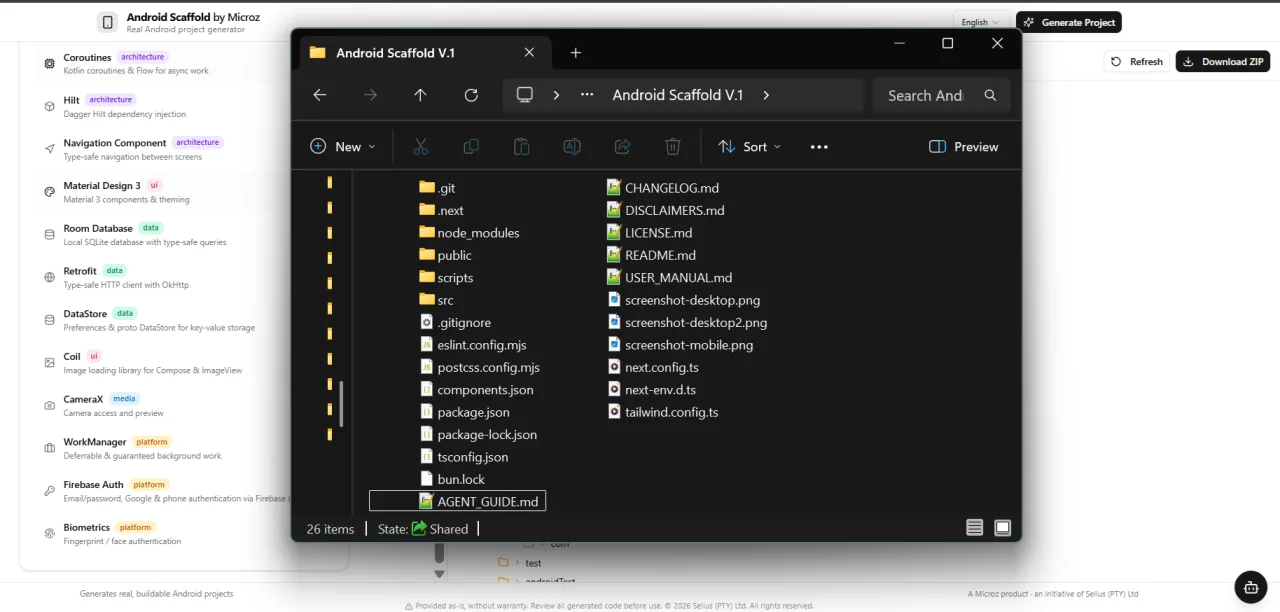Click the Android Scaffold V.1 address breadcrumb
Viewport: 1280px width, 612px height.
click(678, 95)
